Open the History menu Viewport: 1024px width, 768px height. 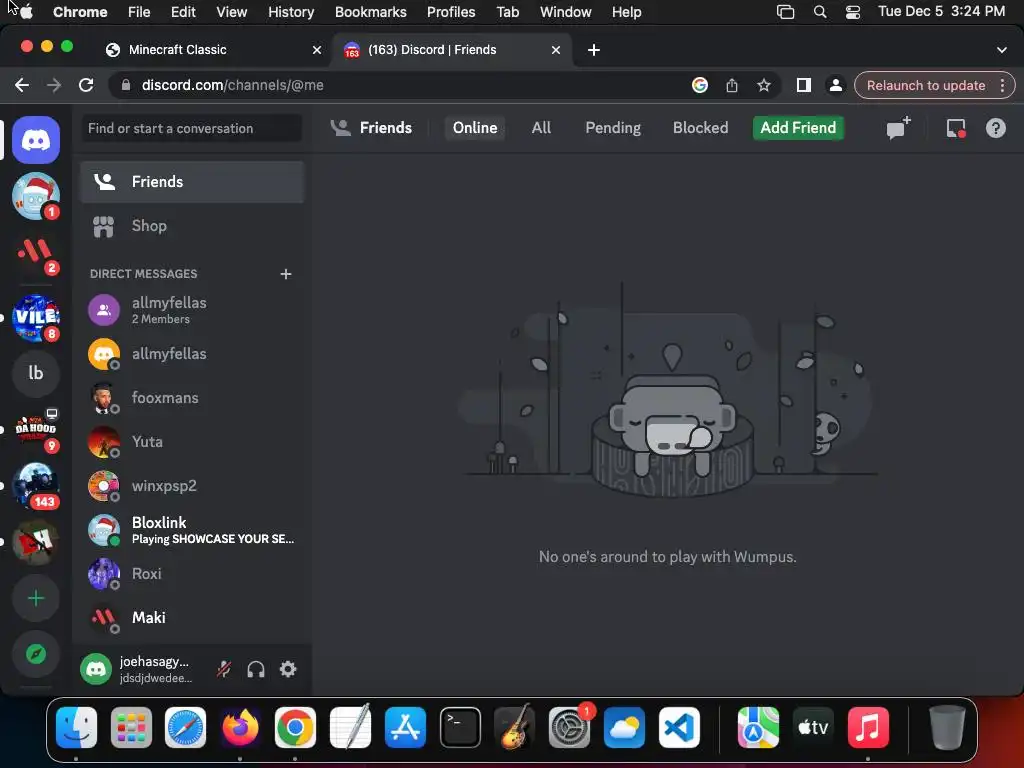click(291, 12)
